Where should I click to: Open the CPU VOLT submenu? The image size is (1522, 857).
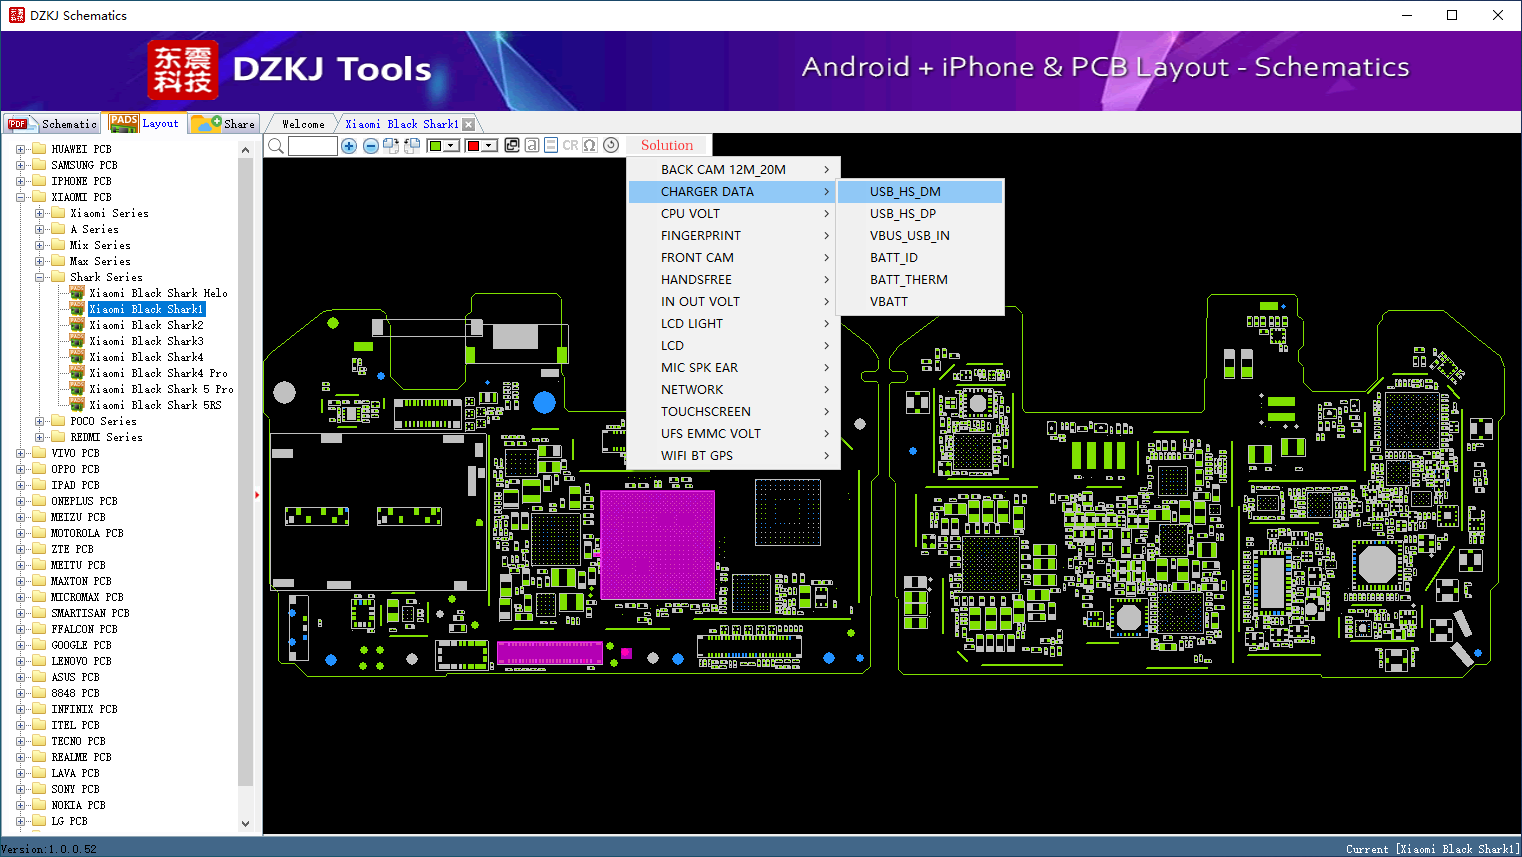735,214
